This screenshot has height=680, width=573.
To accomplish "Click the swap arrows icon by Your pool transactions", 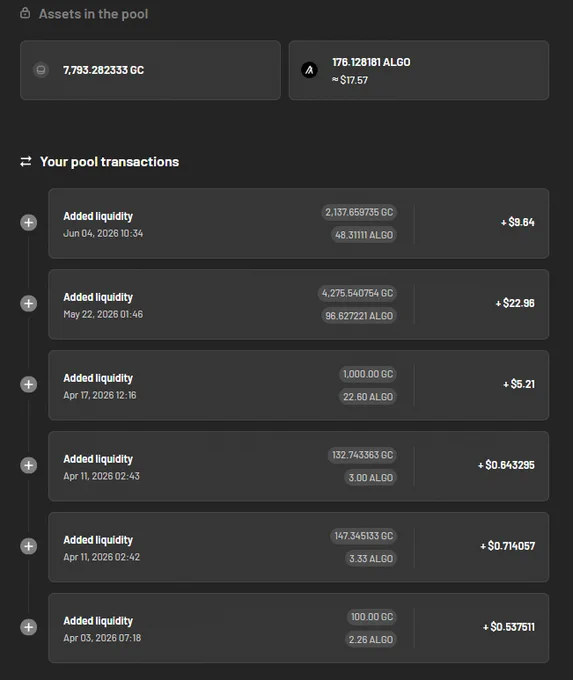I will [26, 161].
